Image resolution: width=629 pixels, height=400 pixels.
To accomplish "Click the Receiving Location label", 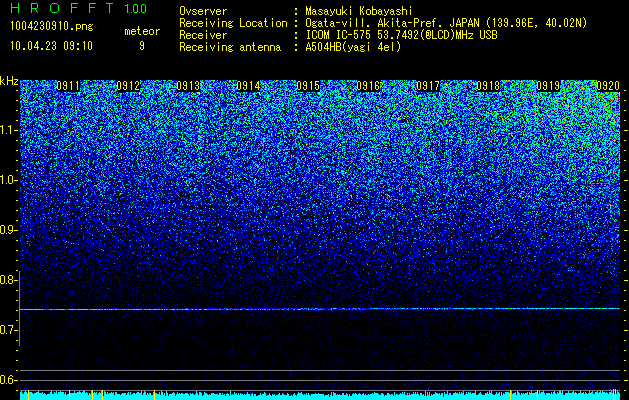I will (233, 23).
